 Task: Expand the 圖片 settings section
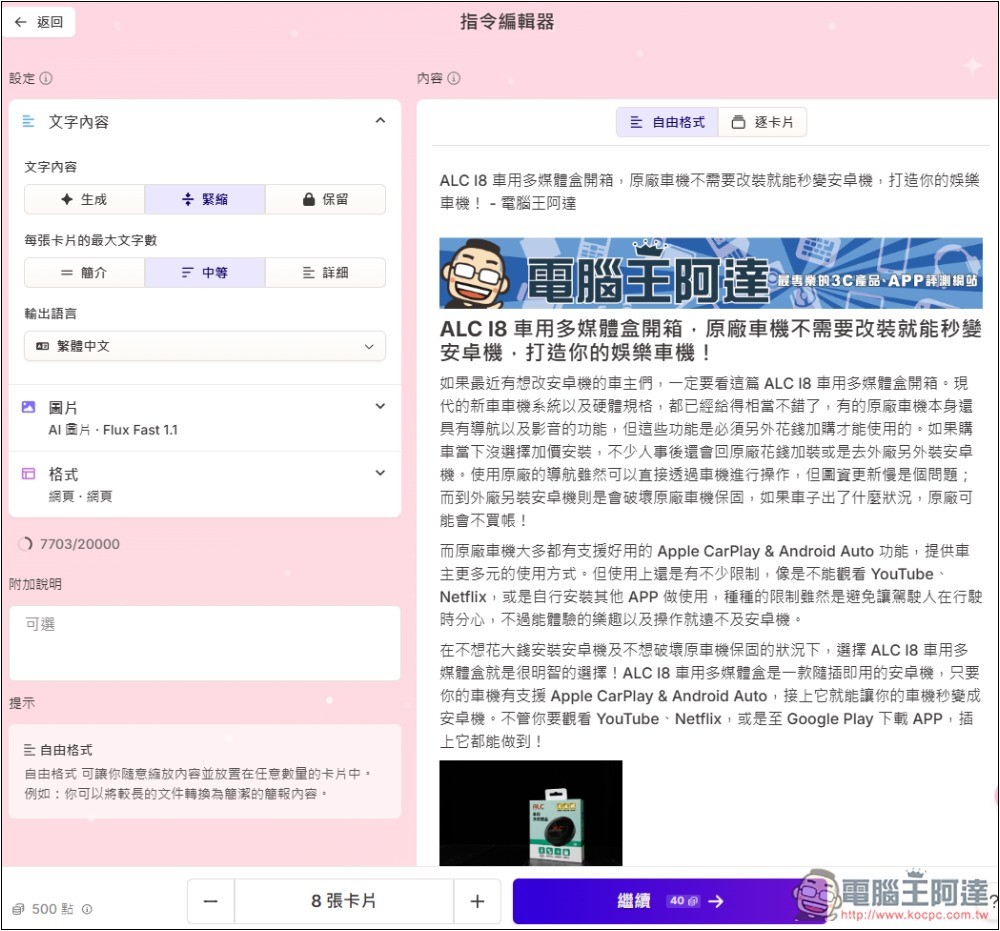pos(379,406)
